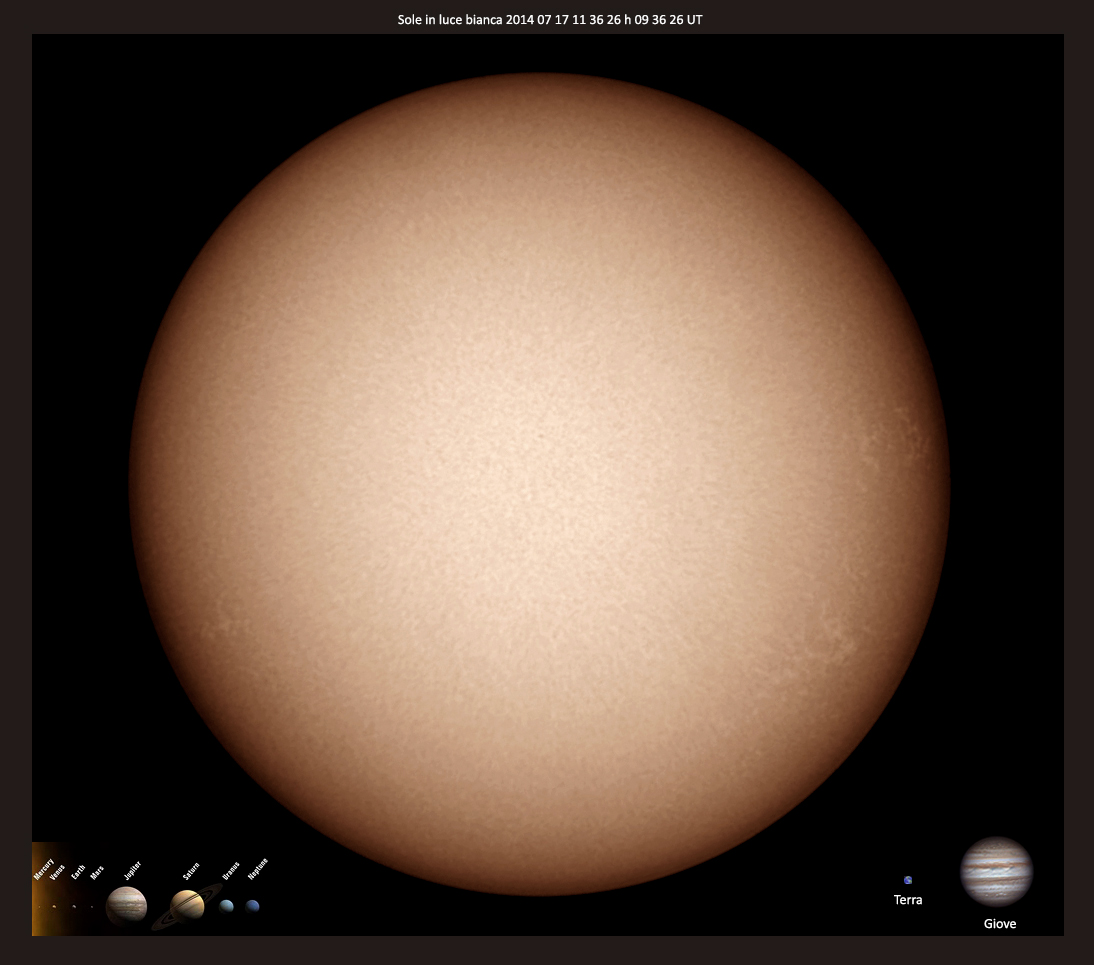Click Jupiter in the bottom-left planet lineup

pyautogui.click(x=127, y=906)
